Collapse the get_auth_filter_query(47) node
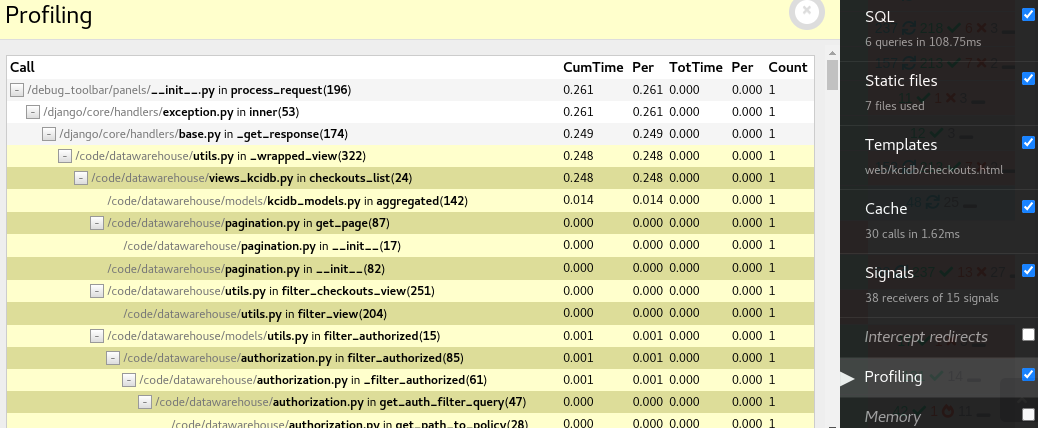 click(x=145, y=402)
